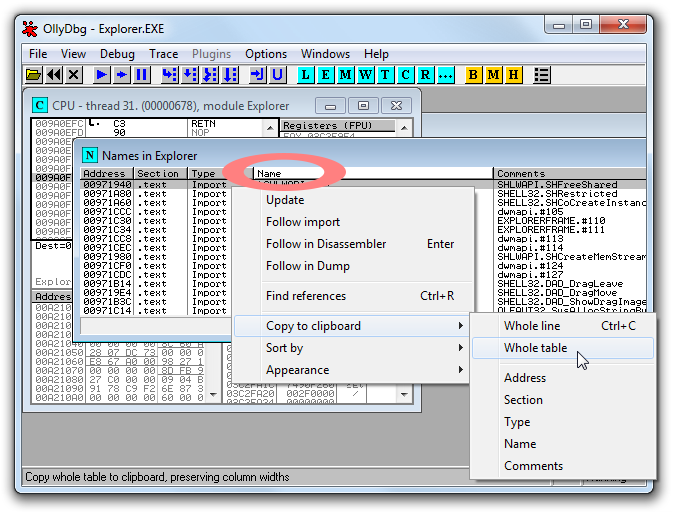The image size is (675, 512).
Task: Click the Address column header in Names
Action: tap(107, 174)
